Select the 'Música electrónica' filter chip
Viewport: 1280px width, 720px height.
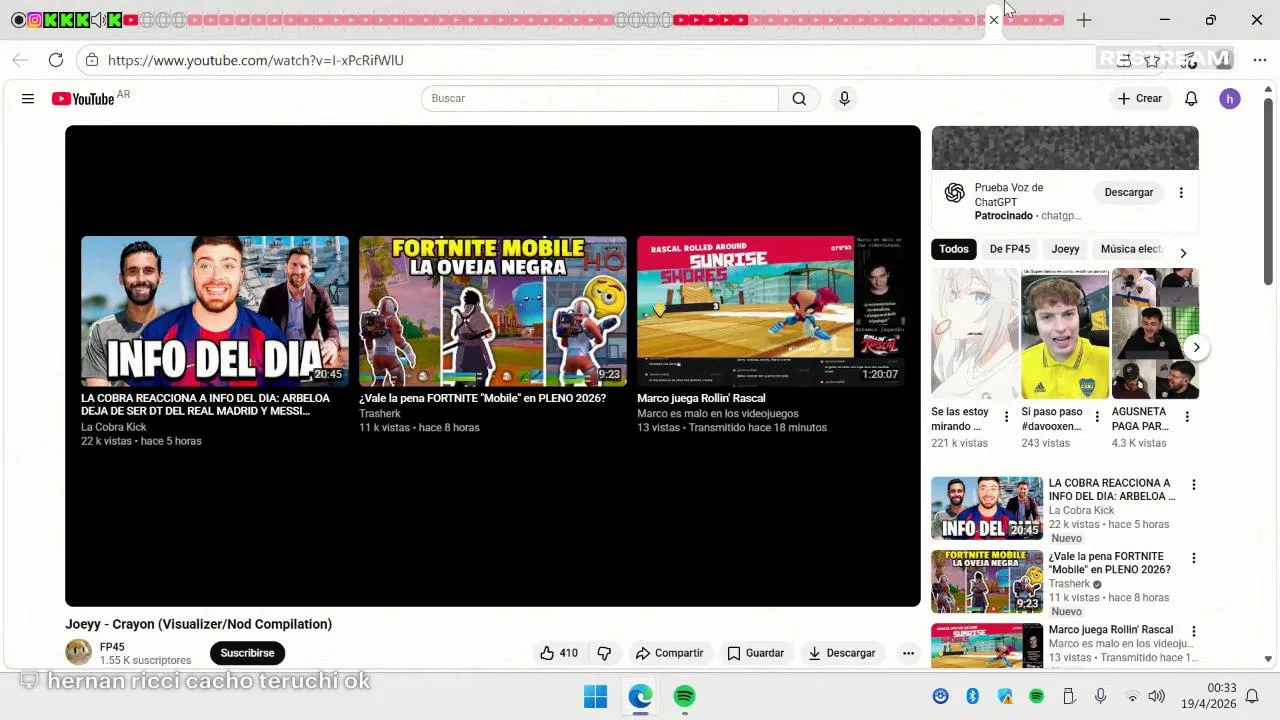pos(1132,249)
